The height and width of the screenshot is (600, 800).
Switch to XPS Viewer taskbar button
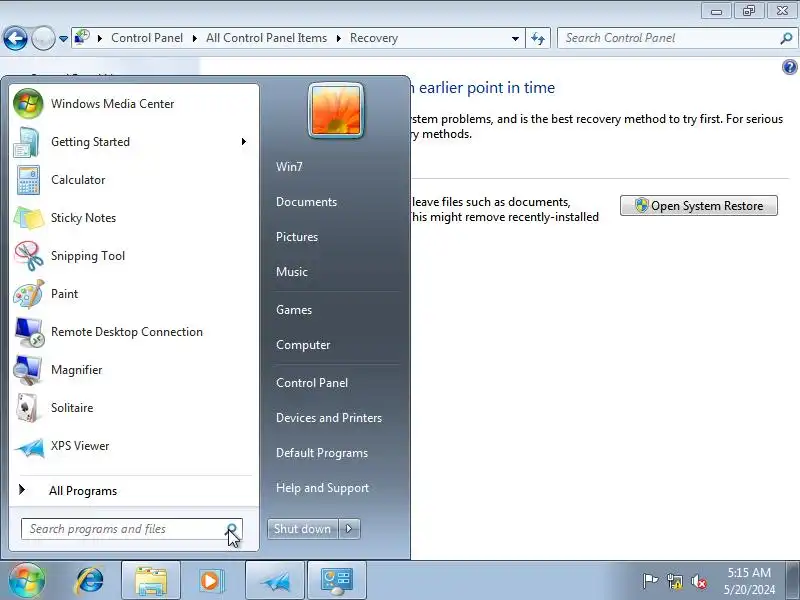(x=275, y=581)
